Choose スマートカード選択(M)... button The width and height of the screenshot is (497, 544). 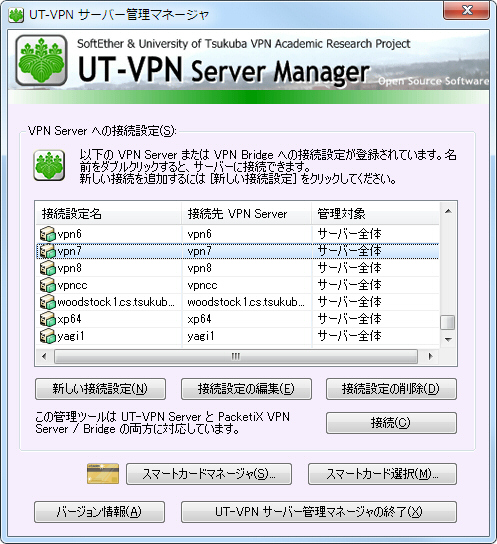pyautogui.click(x=382, y=474)
